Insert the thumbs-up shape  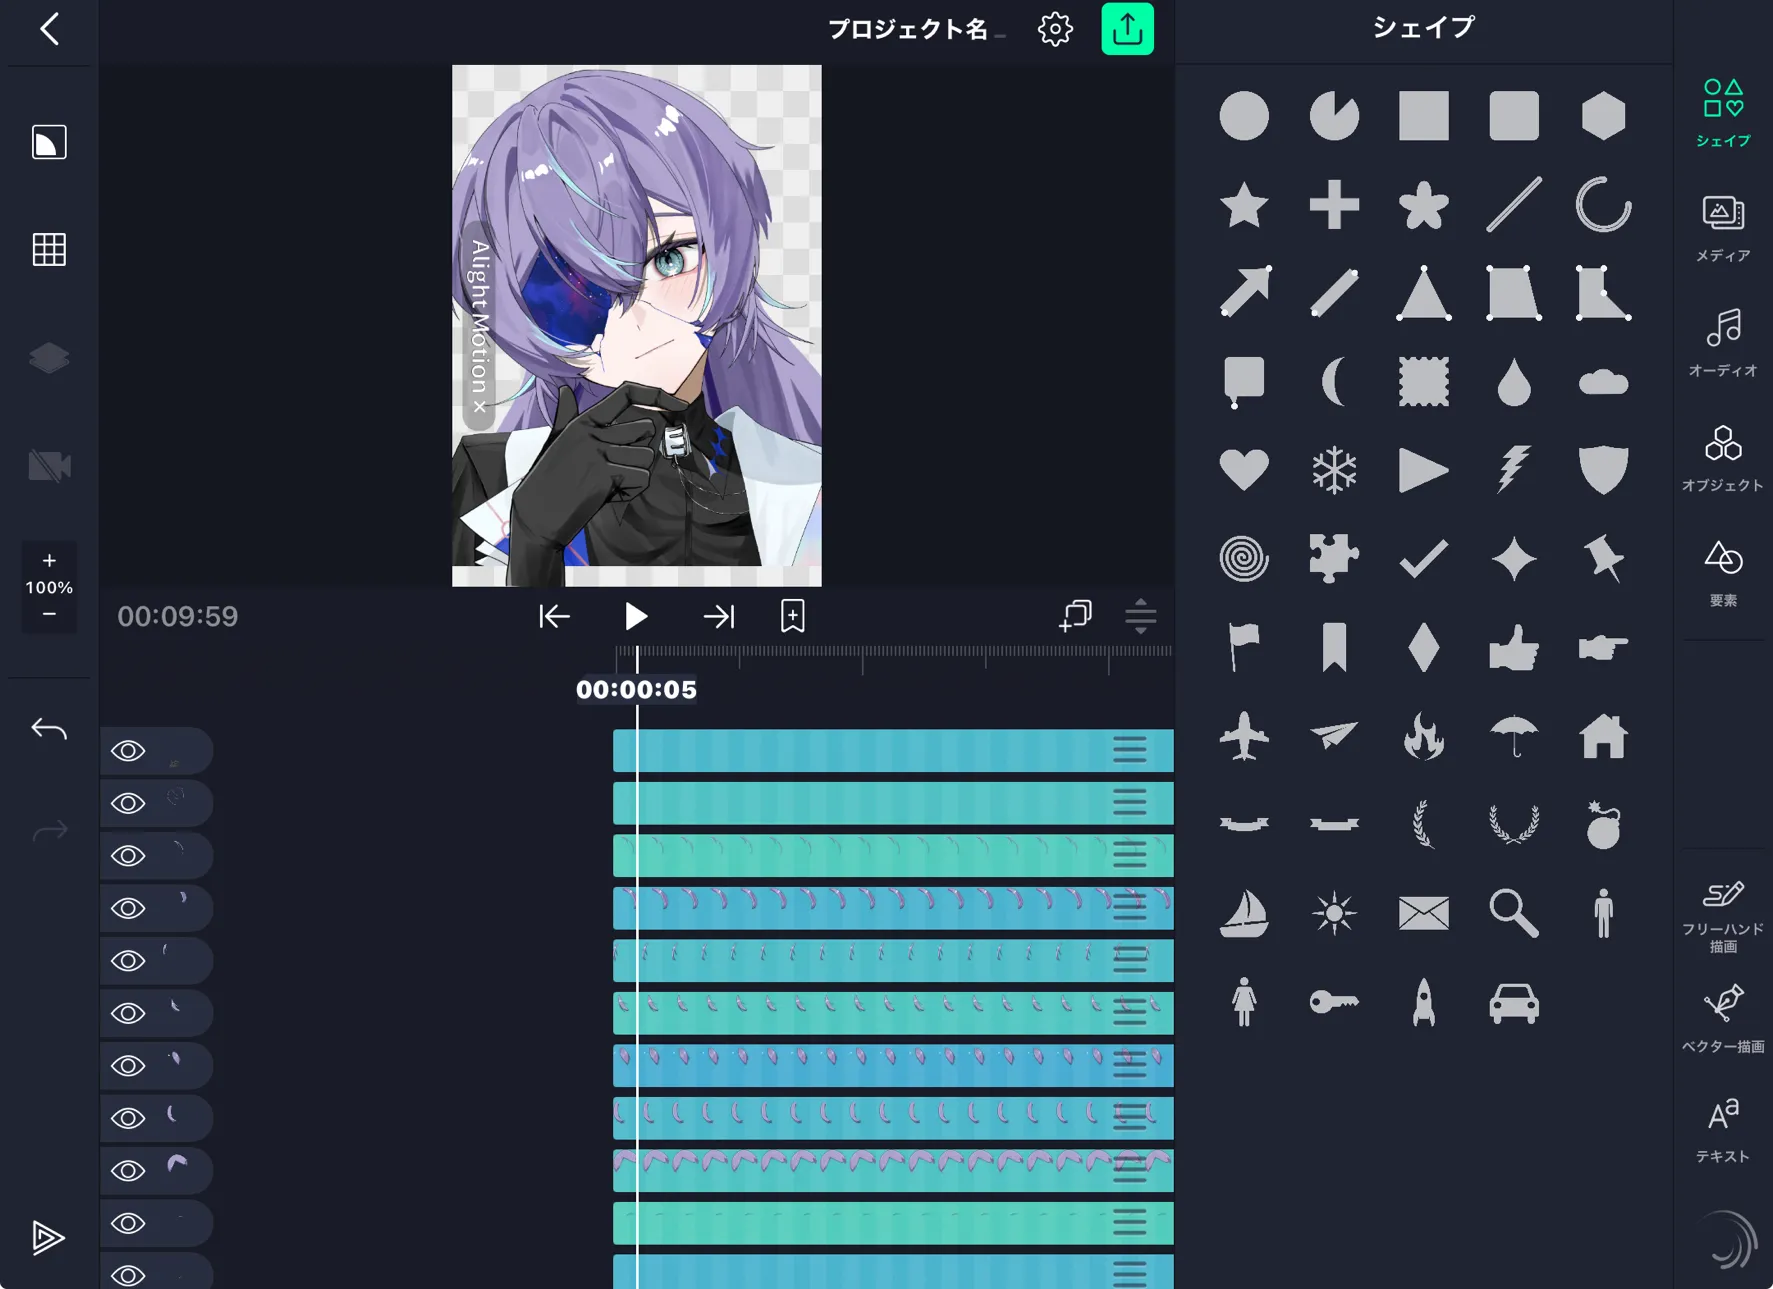pyautogui.click(x=1514, y=647)
